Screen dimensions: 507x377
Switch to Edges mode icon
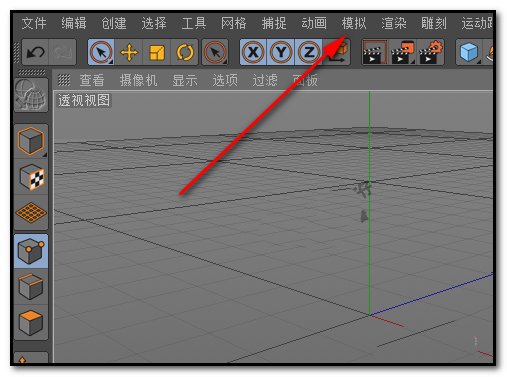click(x=31, y=287)
